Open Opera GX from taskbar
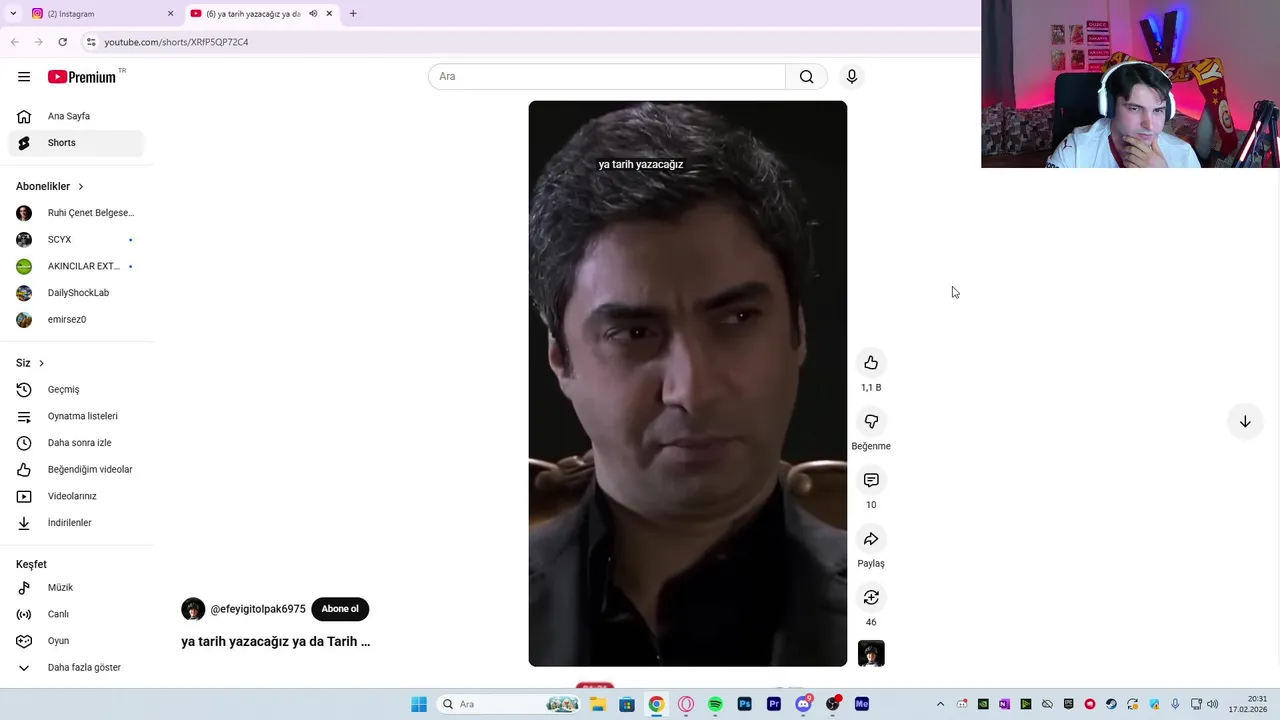Screen dimensions: 1280x720 (x=686, y=704)
